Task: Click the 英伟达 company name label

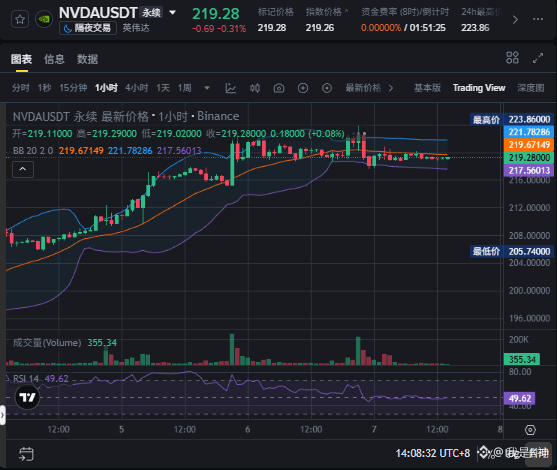Action: 136,28
